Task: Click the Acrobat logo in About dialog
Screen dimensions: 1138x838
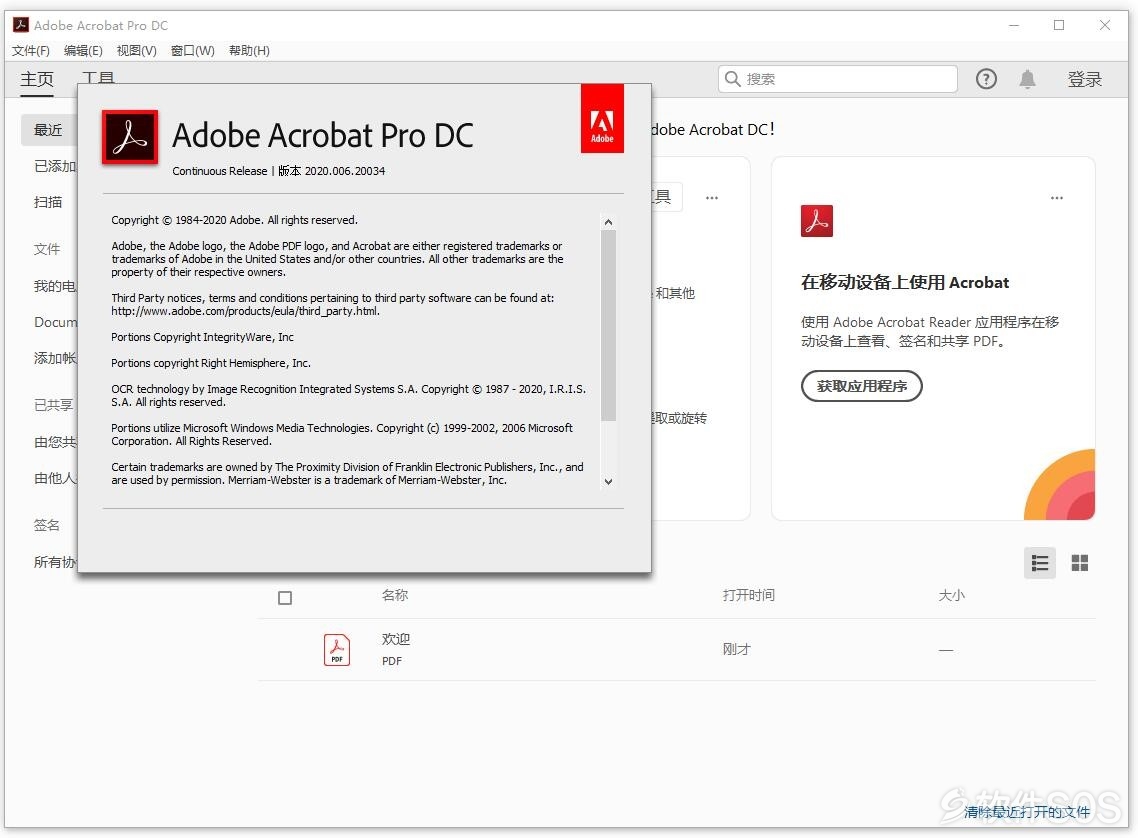Action: (x=130, y=137)
